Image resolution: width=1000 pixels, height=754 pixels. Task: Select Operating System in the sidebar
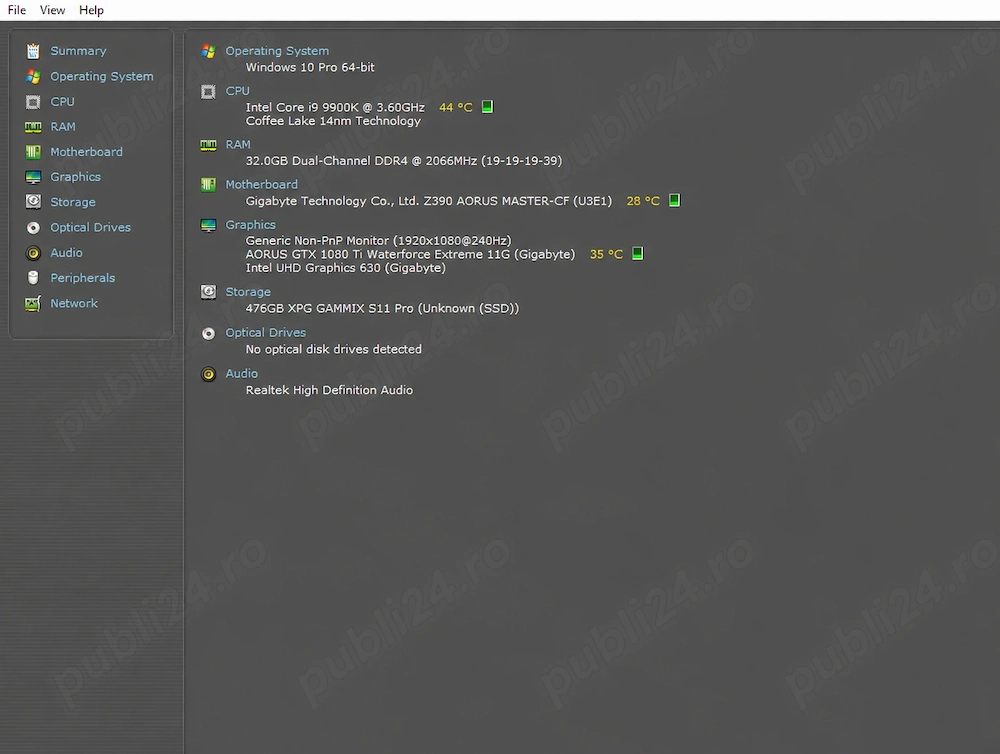[x=102, y=77]
